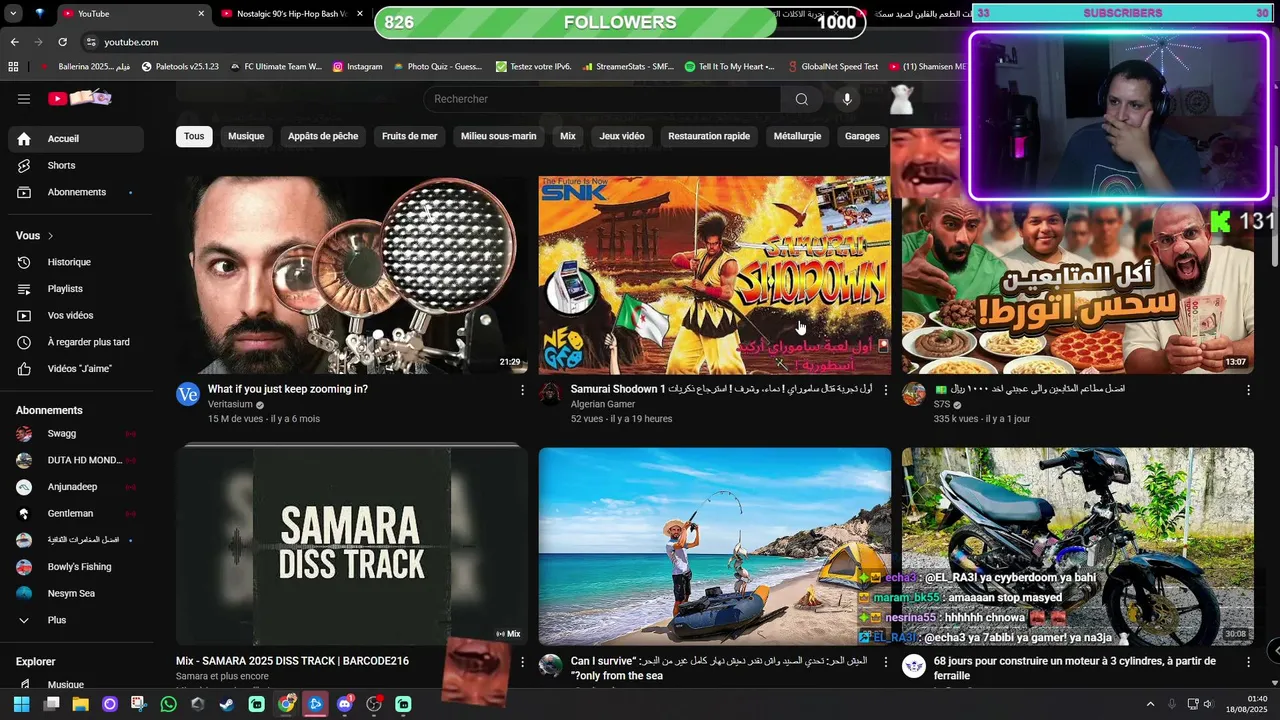Open DUTA HD MOND... subscription

(76, 460)
